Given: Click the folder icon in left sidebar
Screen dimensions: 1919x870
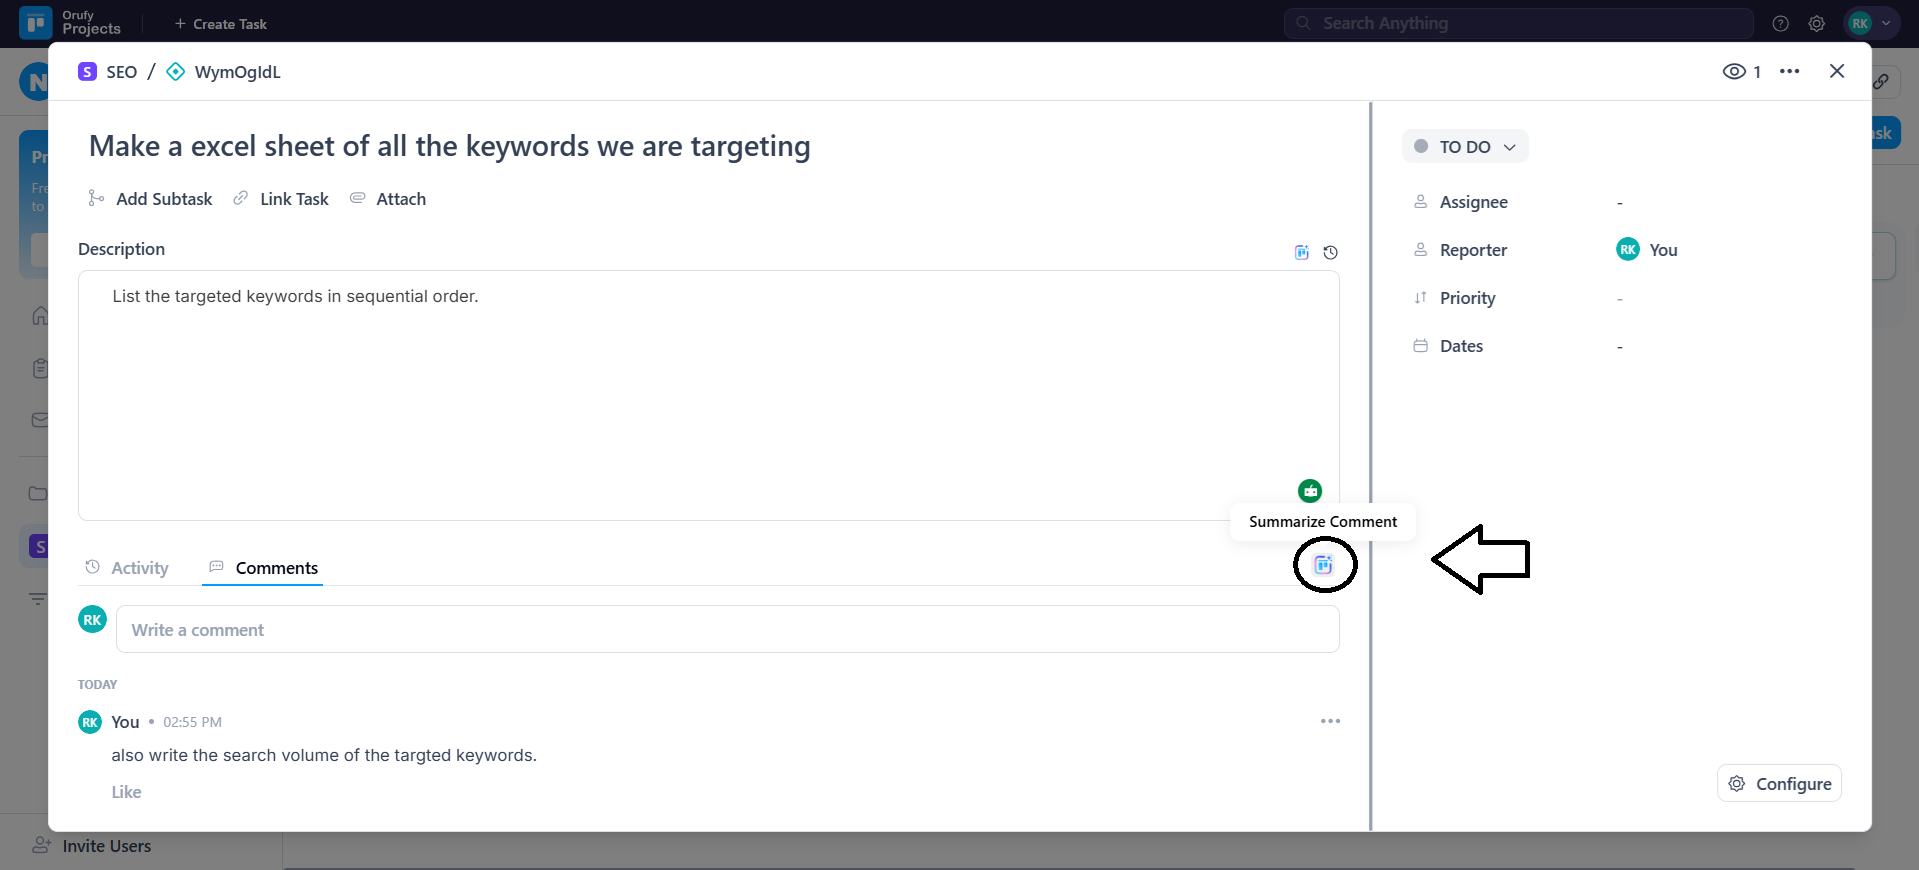Looking at the screenshot, I should (38, 493).
